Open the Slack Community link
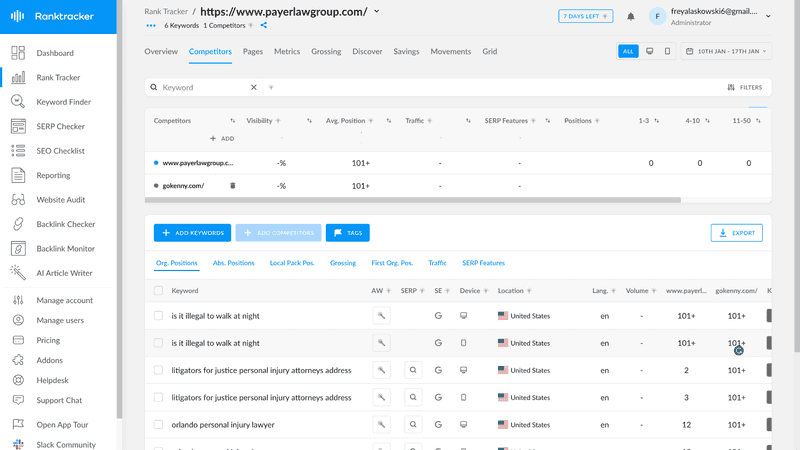Viewport: 800px width, 450px height. pos(66,445)
